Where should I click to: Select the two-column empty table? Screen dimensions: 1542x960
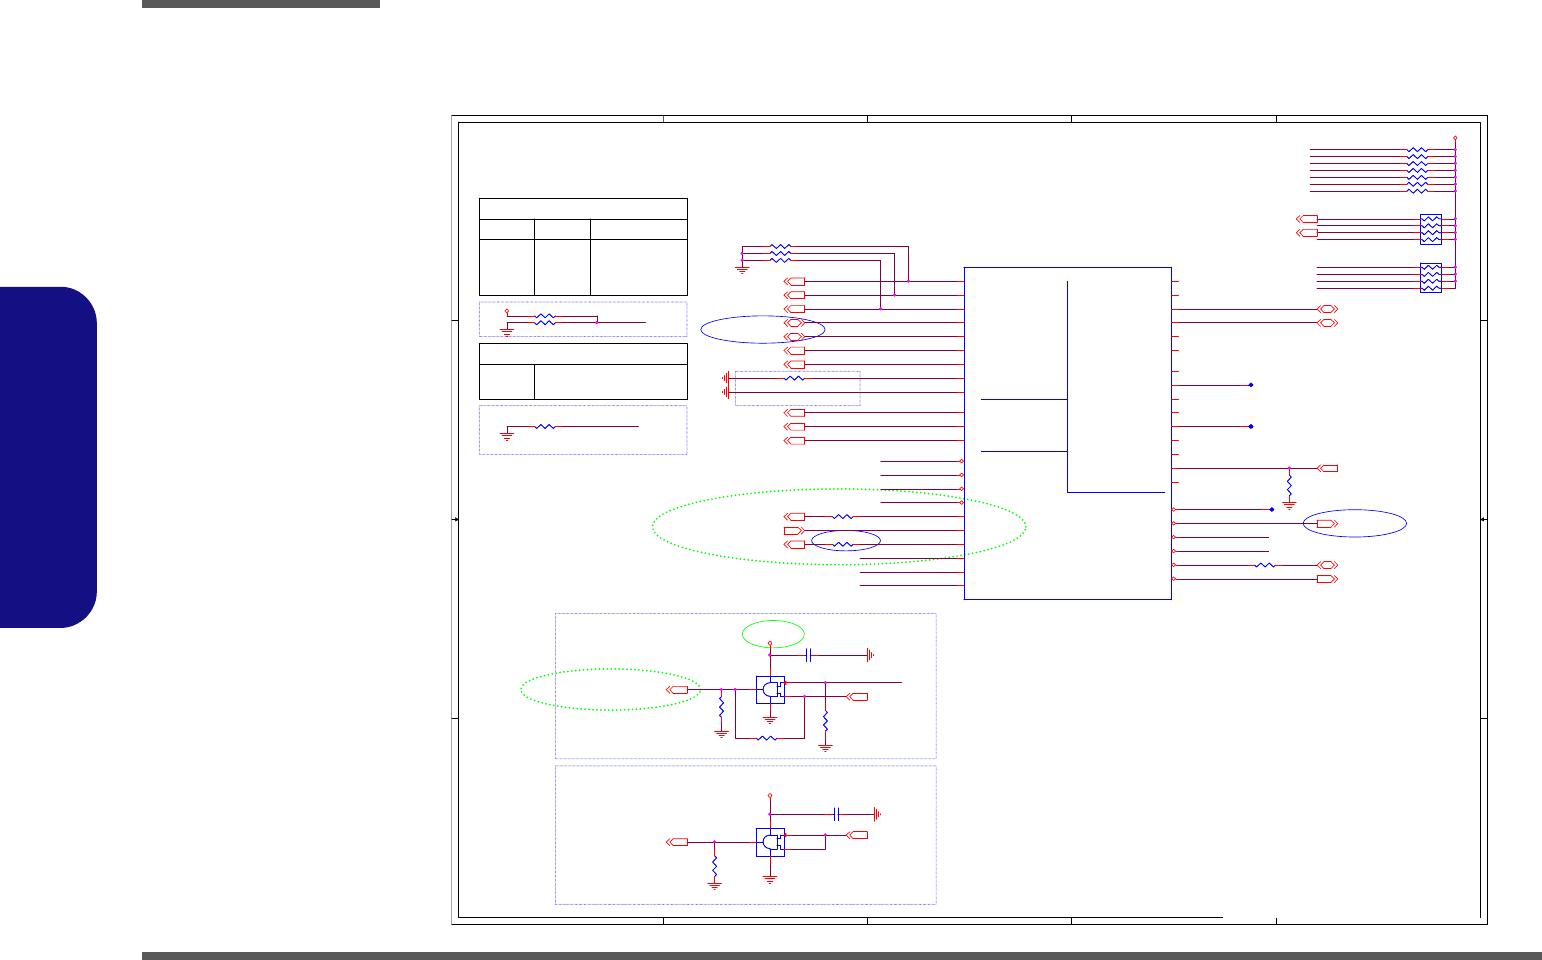pyautogui.click(x=583, y=371)
